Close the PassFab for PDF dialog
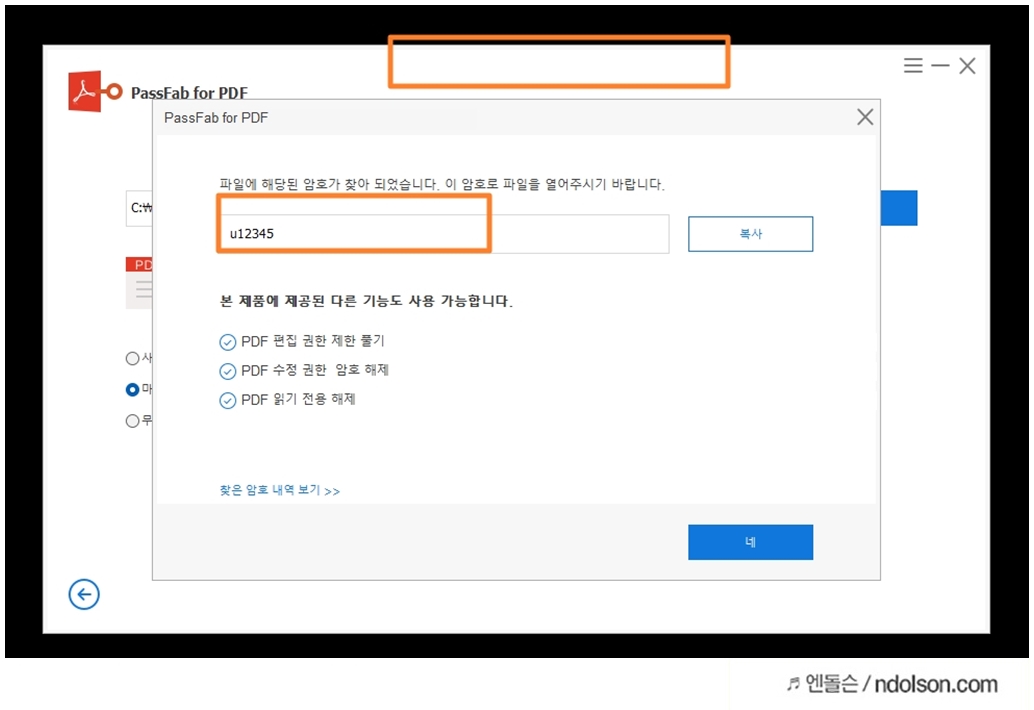 pyautogui.click(x=865, y=117)
